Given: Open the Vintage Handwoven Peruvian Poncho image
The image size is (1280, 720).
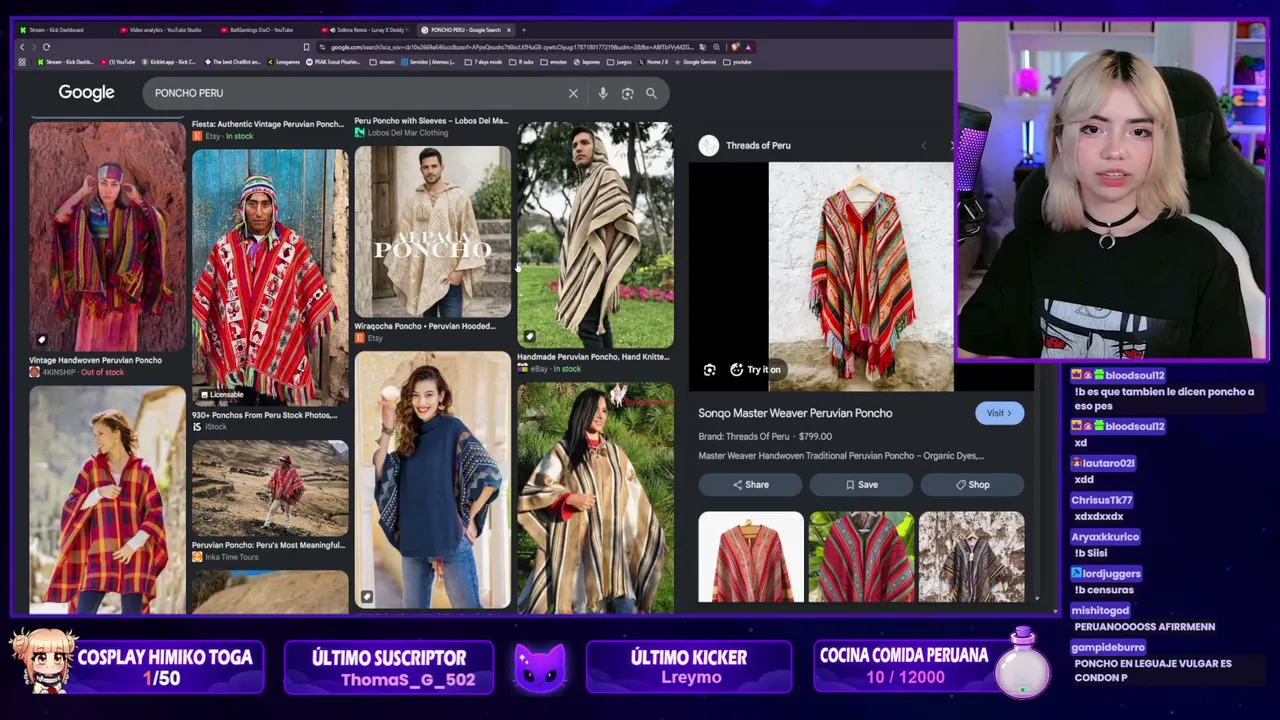Looking at the screenshot, I should coord(107,236).
